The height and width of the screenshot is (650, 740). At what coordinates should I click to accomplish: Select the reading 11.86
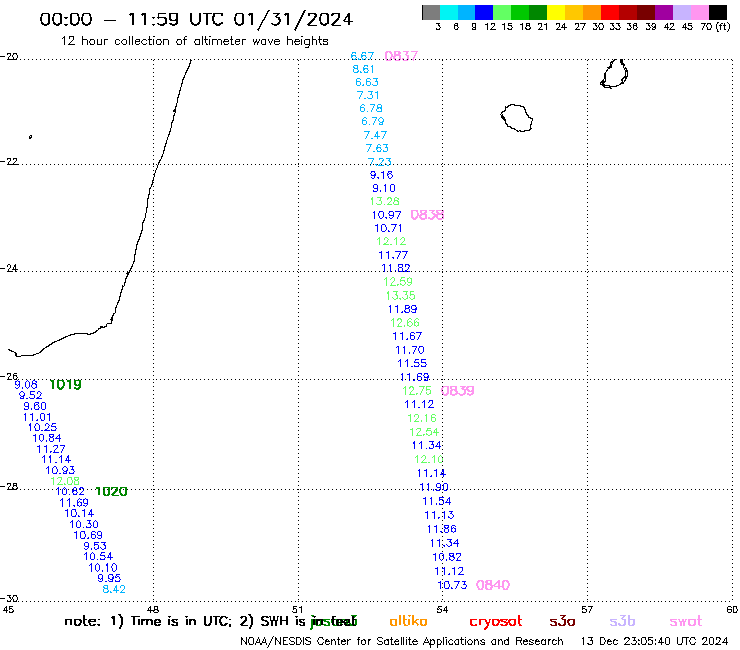point(442,529)
